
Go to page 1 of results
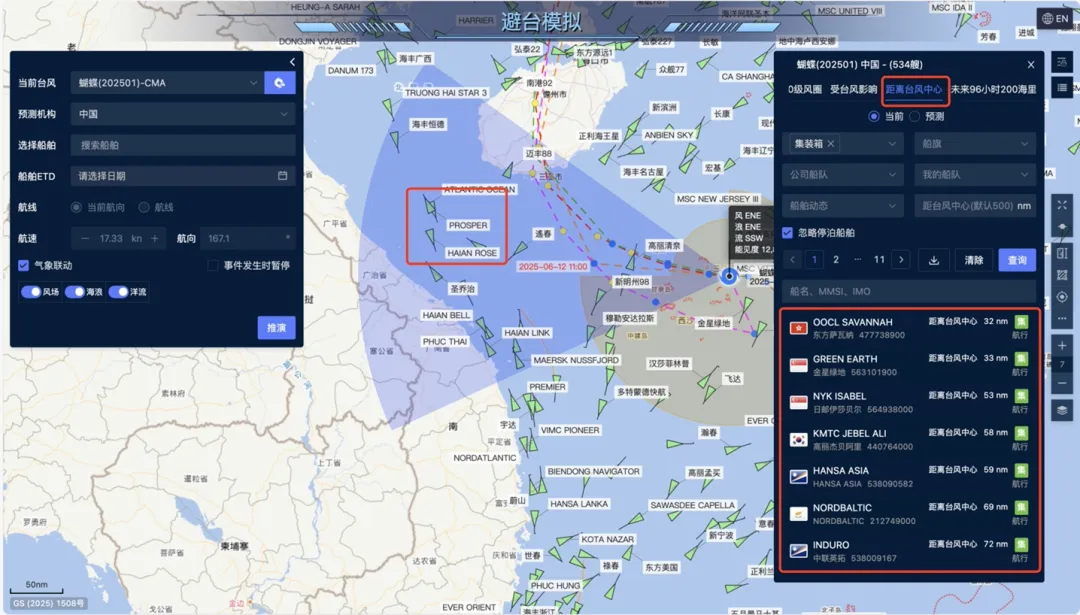pos(814,260)
